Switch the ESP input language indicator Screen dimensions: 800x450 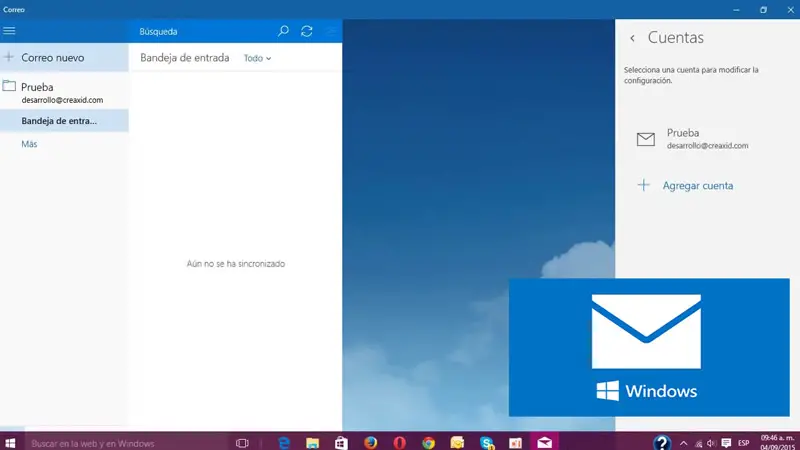click(x=744, y=443)
